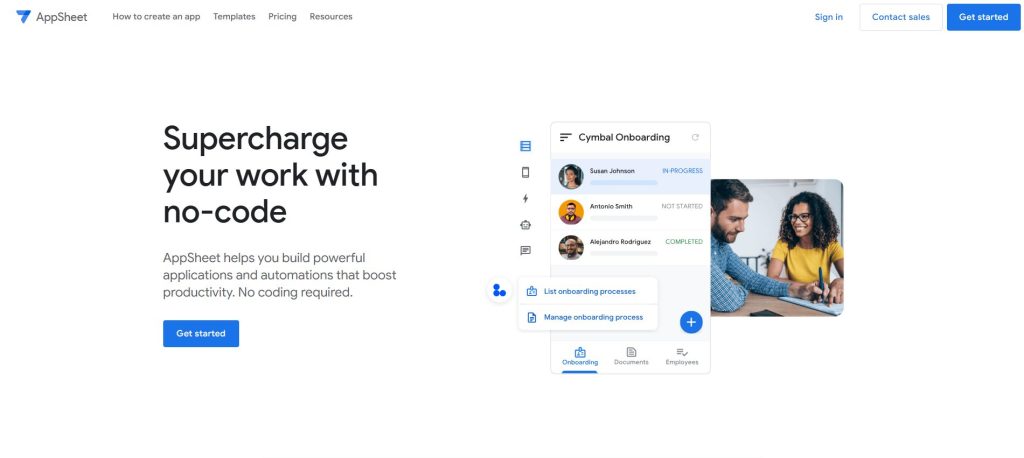
Task: Select List onboarding processes option
Action: [x=588, y=292]
